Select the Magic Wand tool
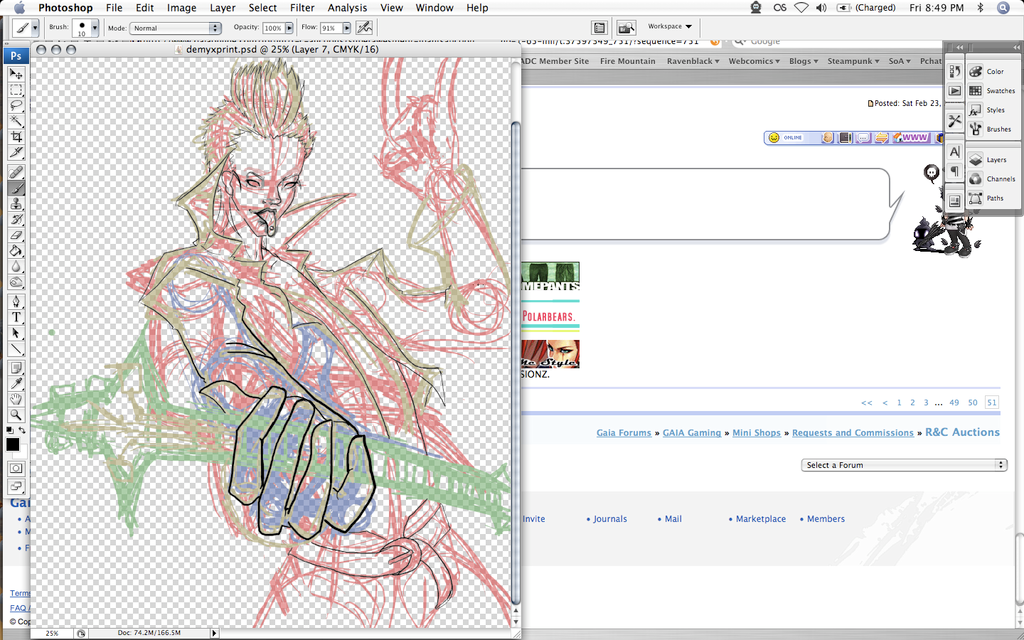Viewport: 1024px width, 640px height. point(16,121)
